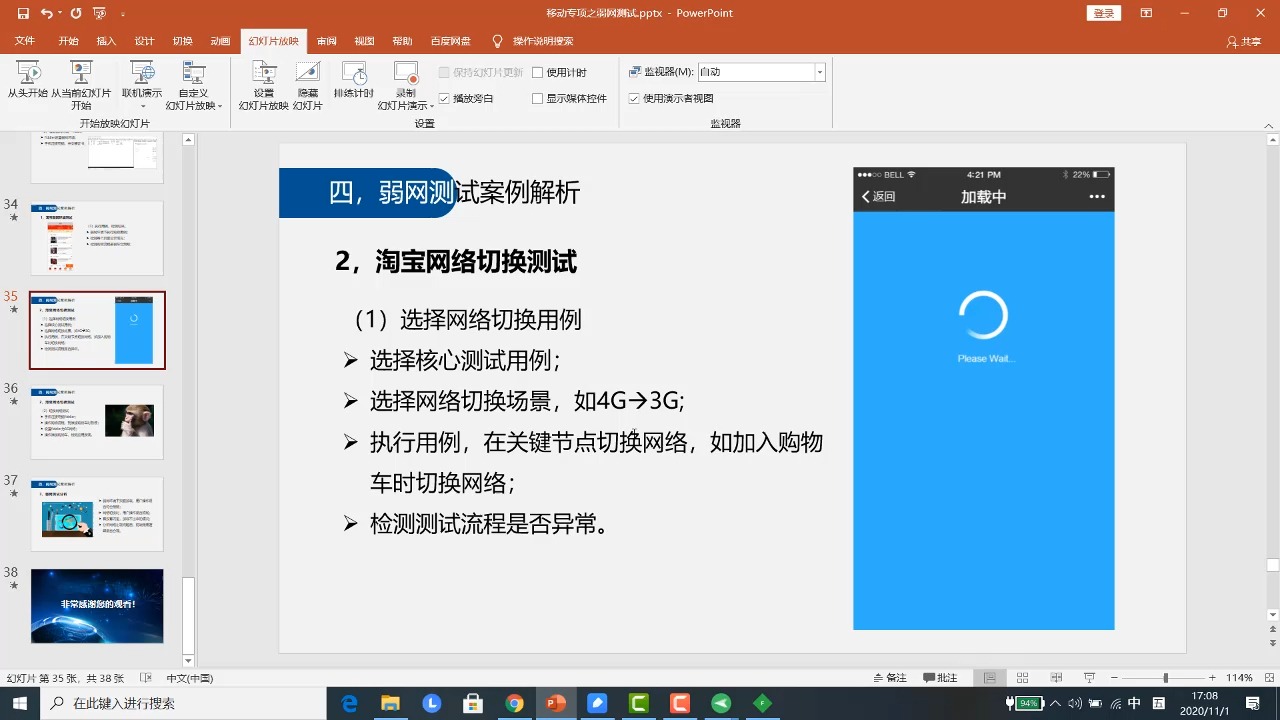Click the Share (共享) button

[x=1244, y=41]
